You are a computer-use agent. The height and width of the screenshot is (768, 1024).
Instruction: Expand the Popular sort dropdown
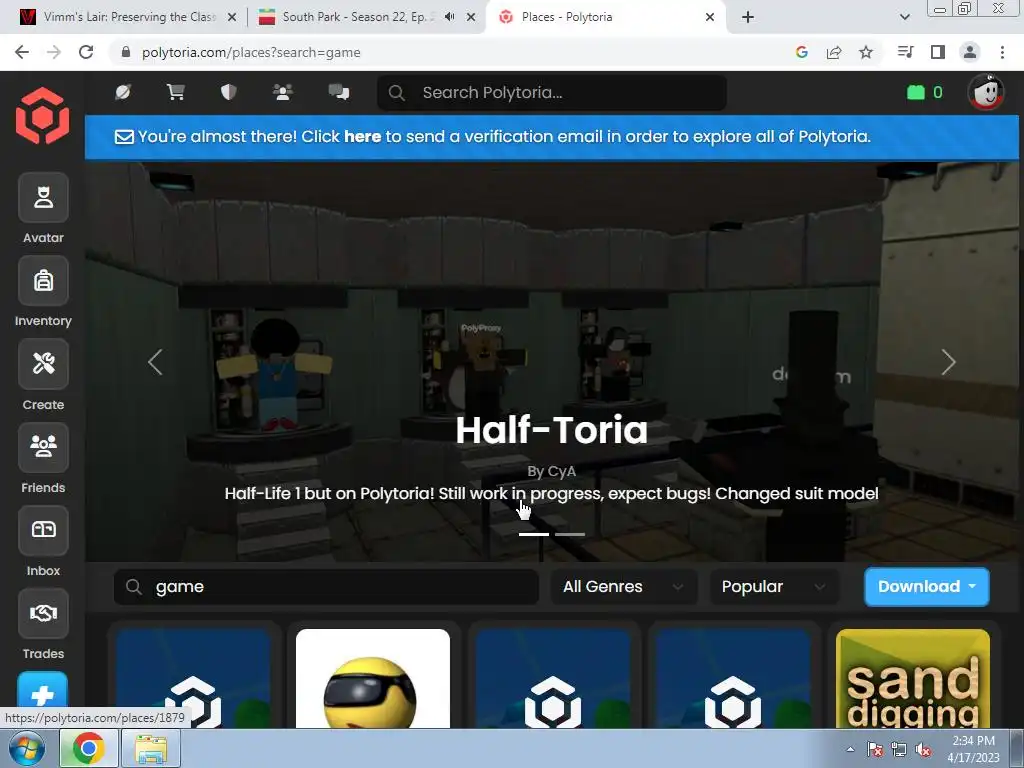(x=775, y=586)
